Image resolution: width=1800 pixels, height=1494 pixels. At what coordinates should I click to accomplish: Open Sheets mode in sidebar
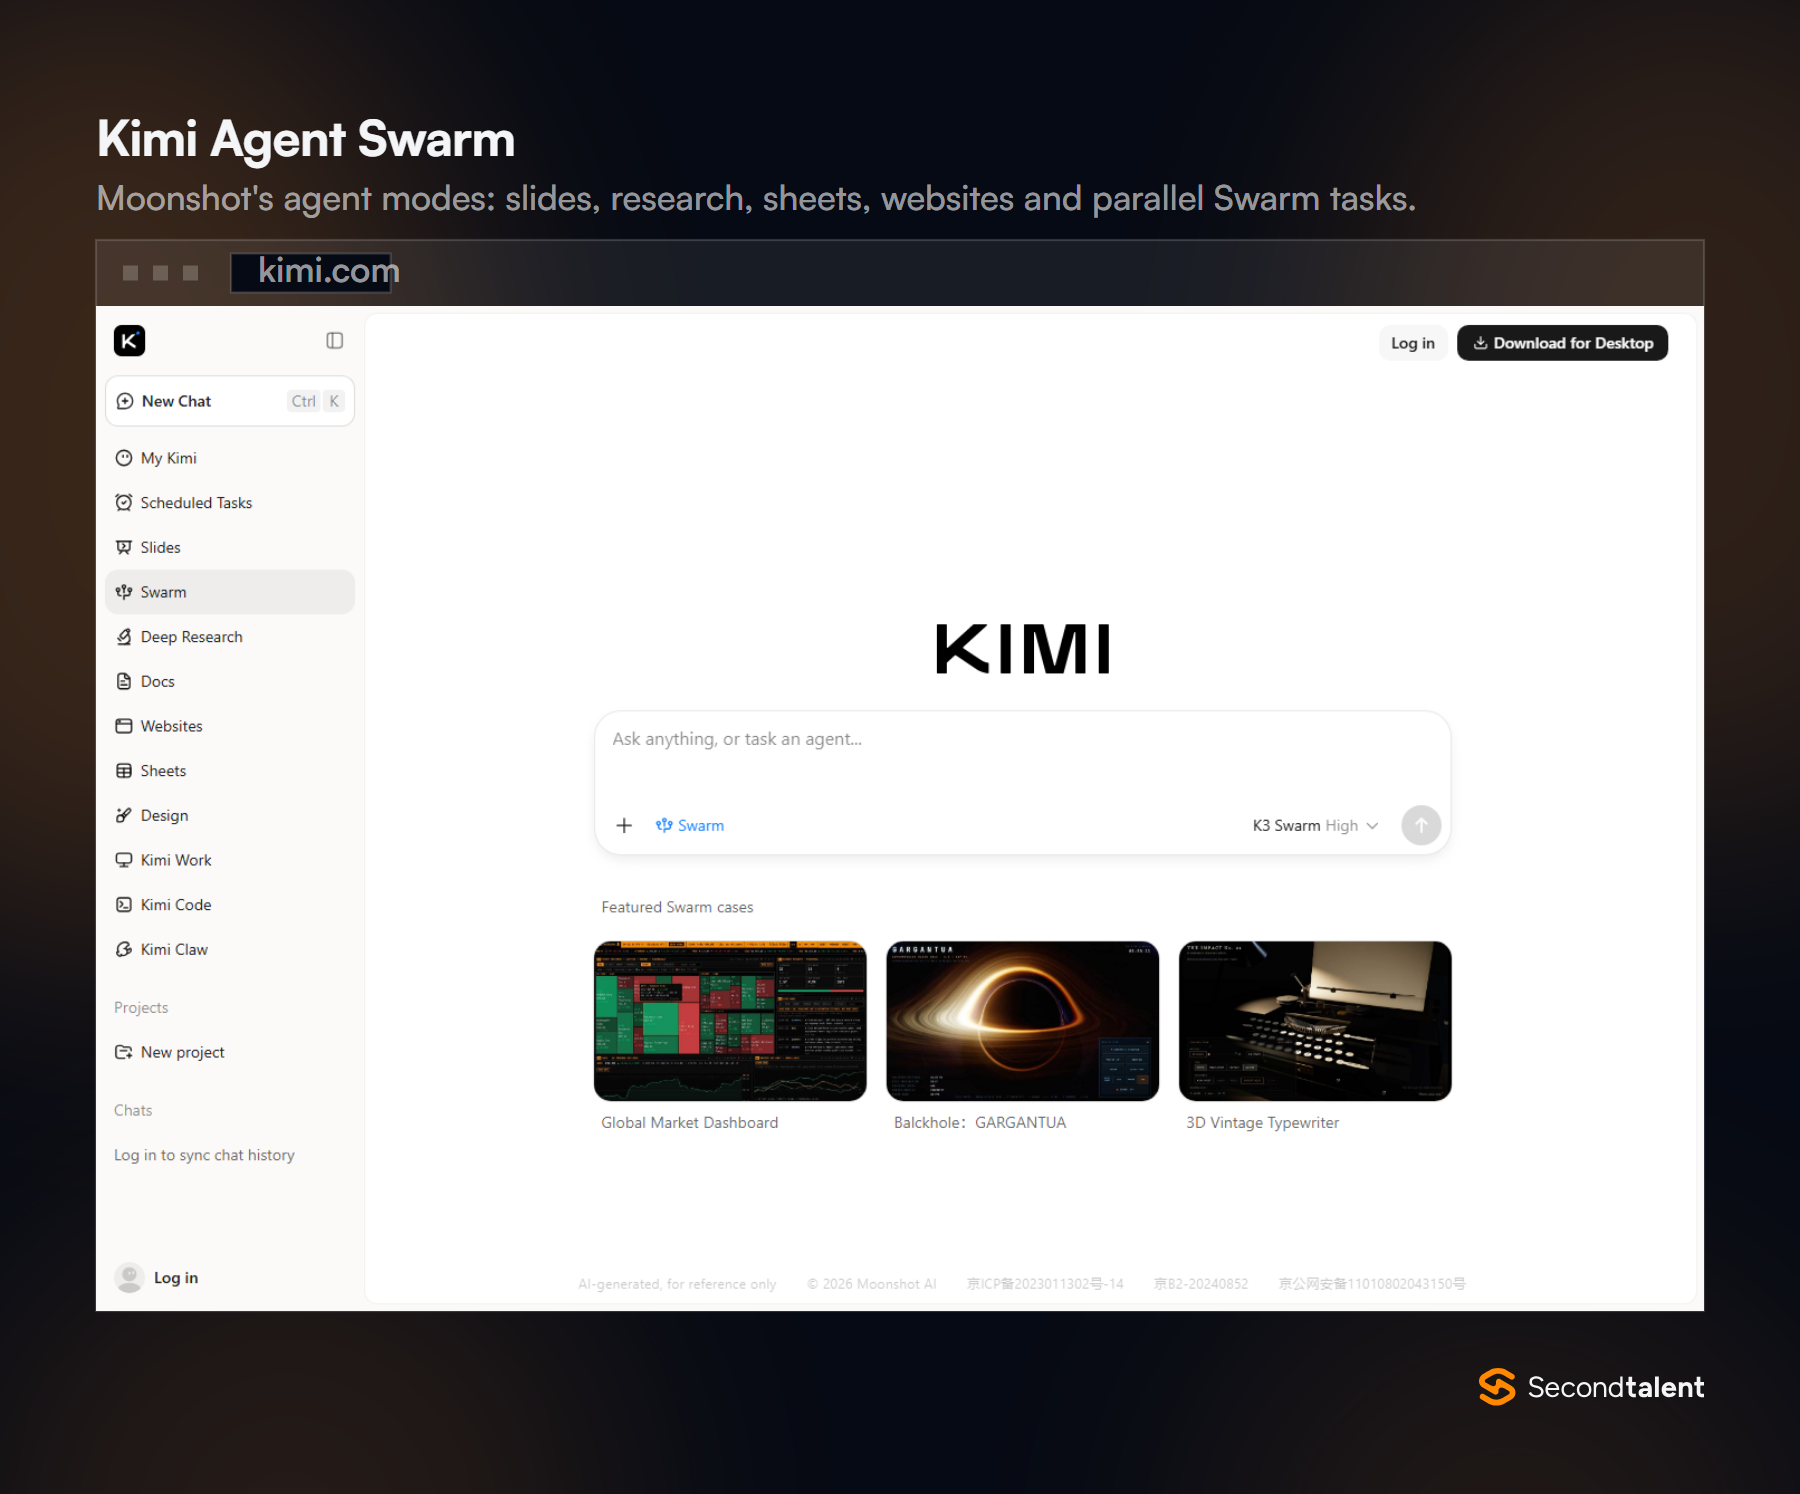(x=230, y=771)
